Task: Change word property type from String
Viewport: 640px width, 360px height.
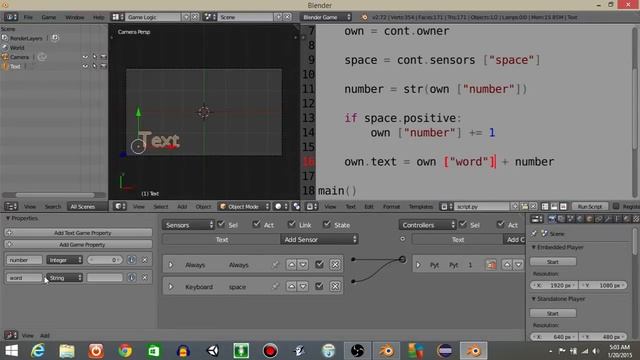Action: click(64, 278)
